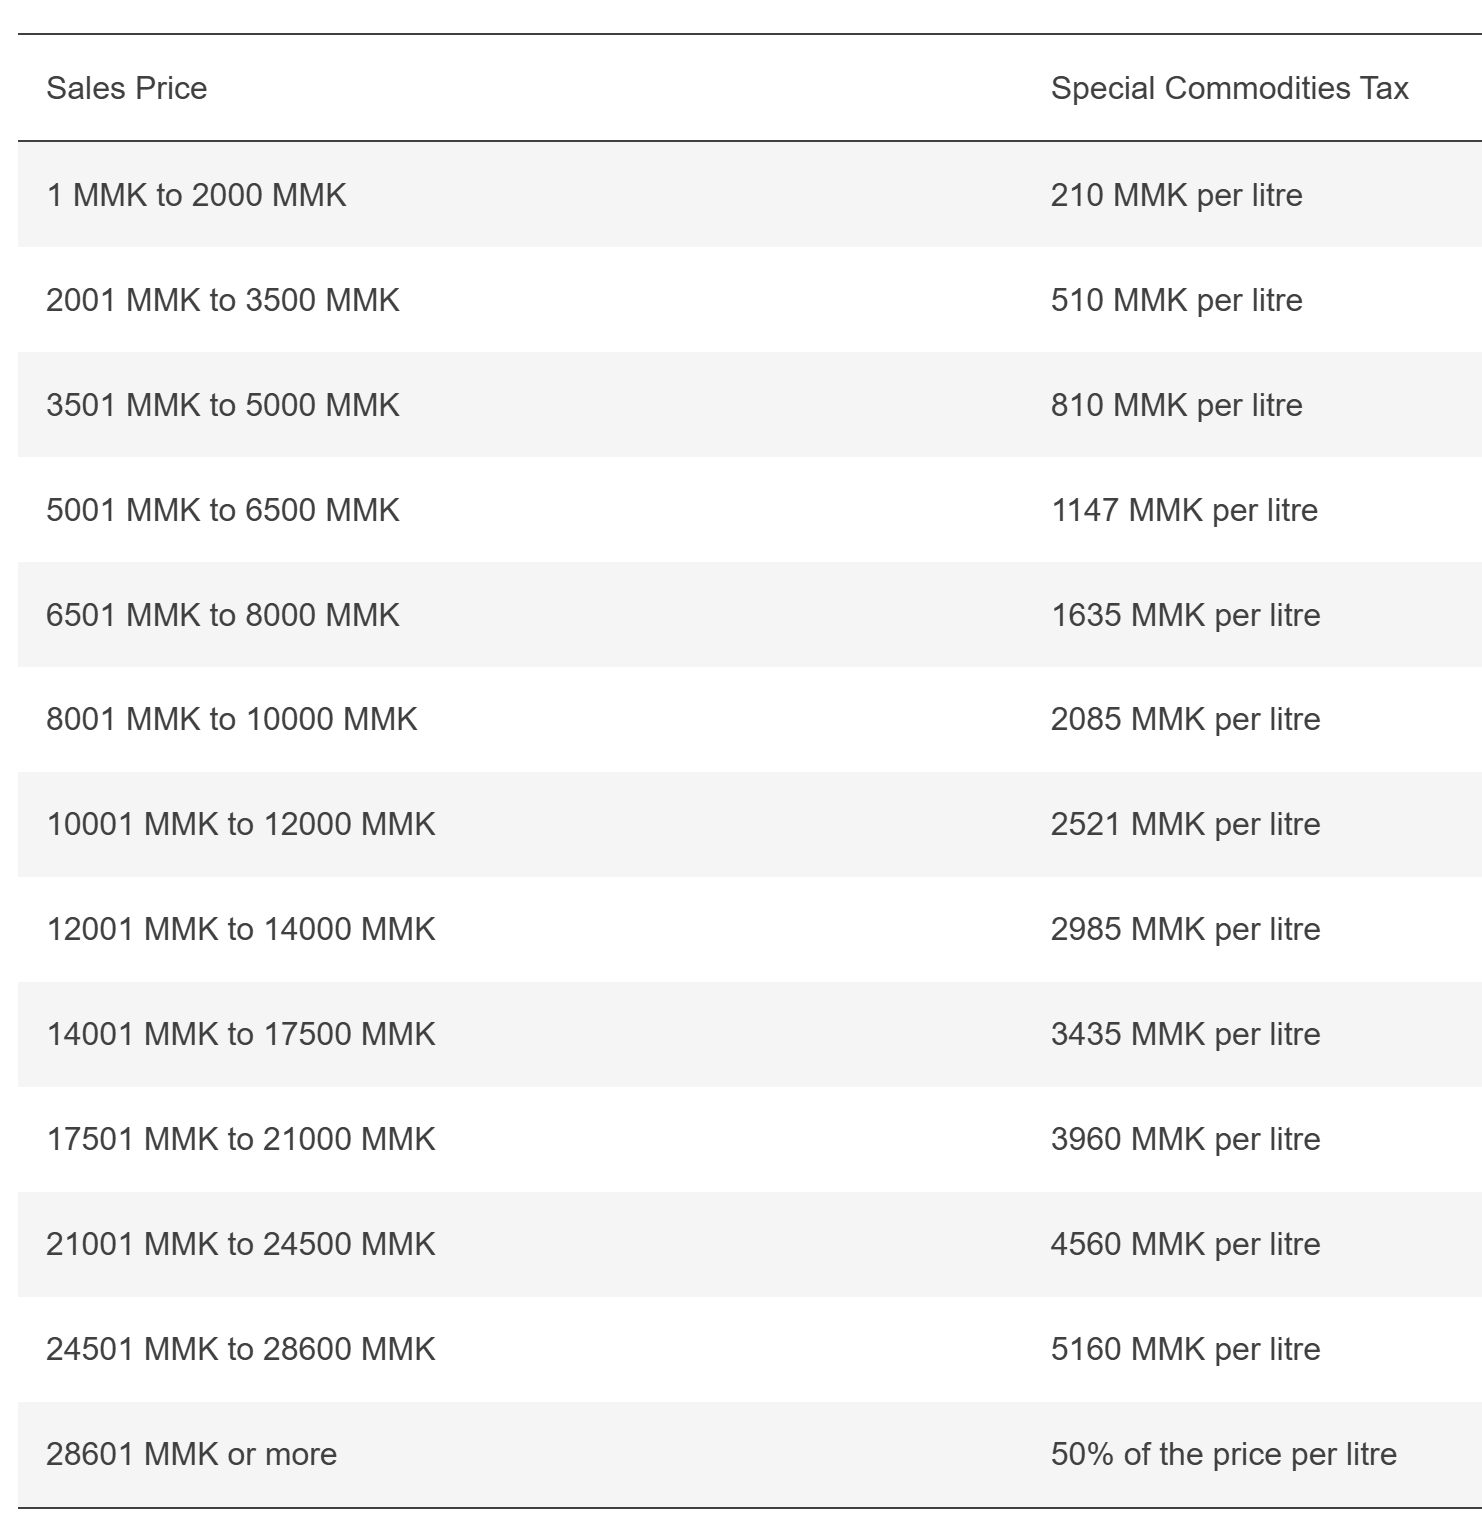Click the 50% of the price per litre cell

tap(1223, 1454)
